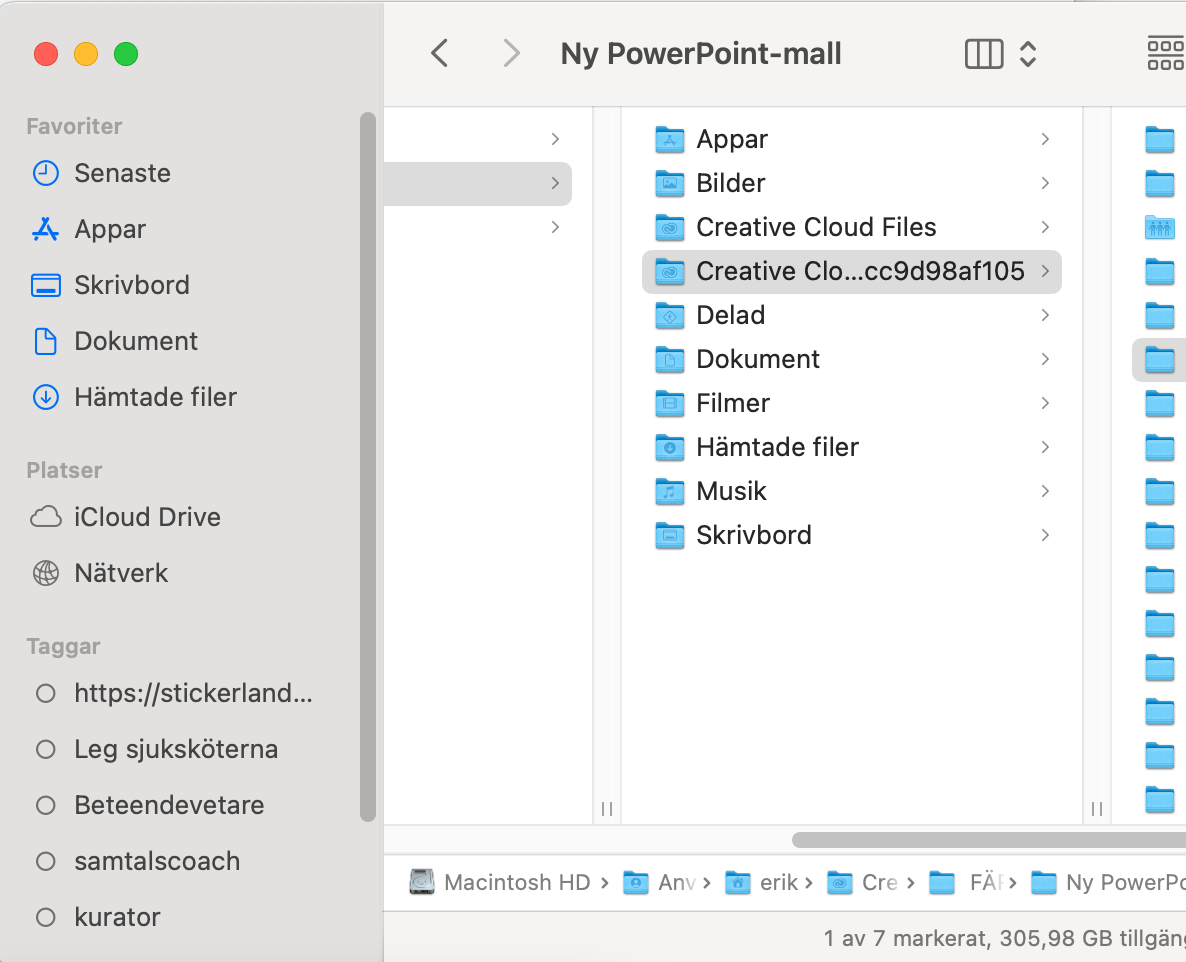Click the chevron next to Dokument

[1045, 359]
